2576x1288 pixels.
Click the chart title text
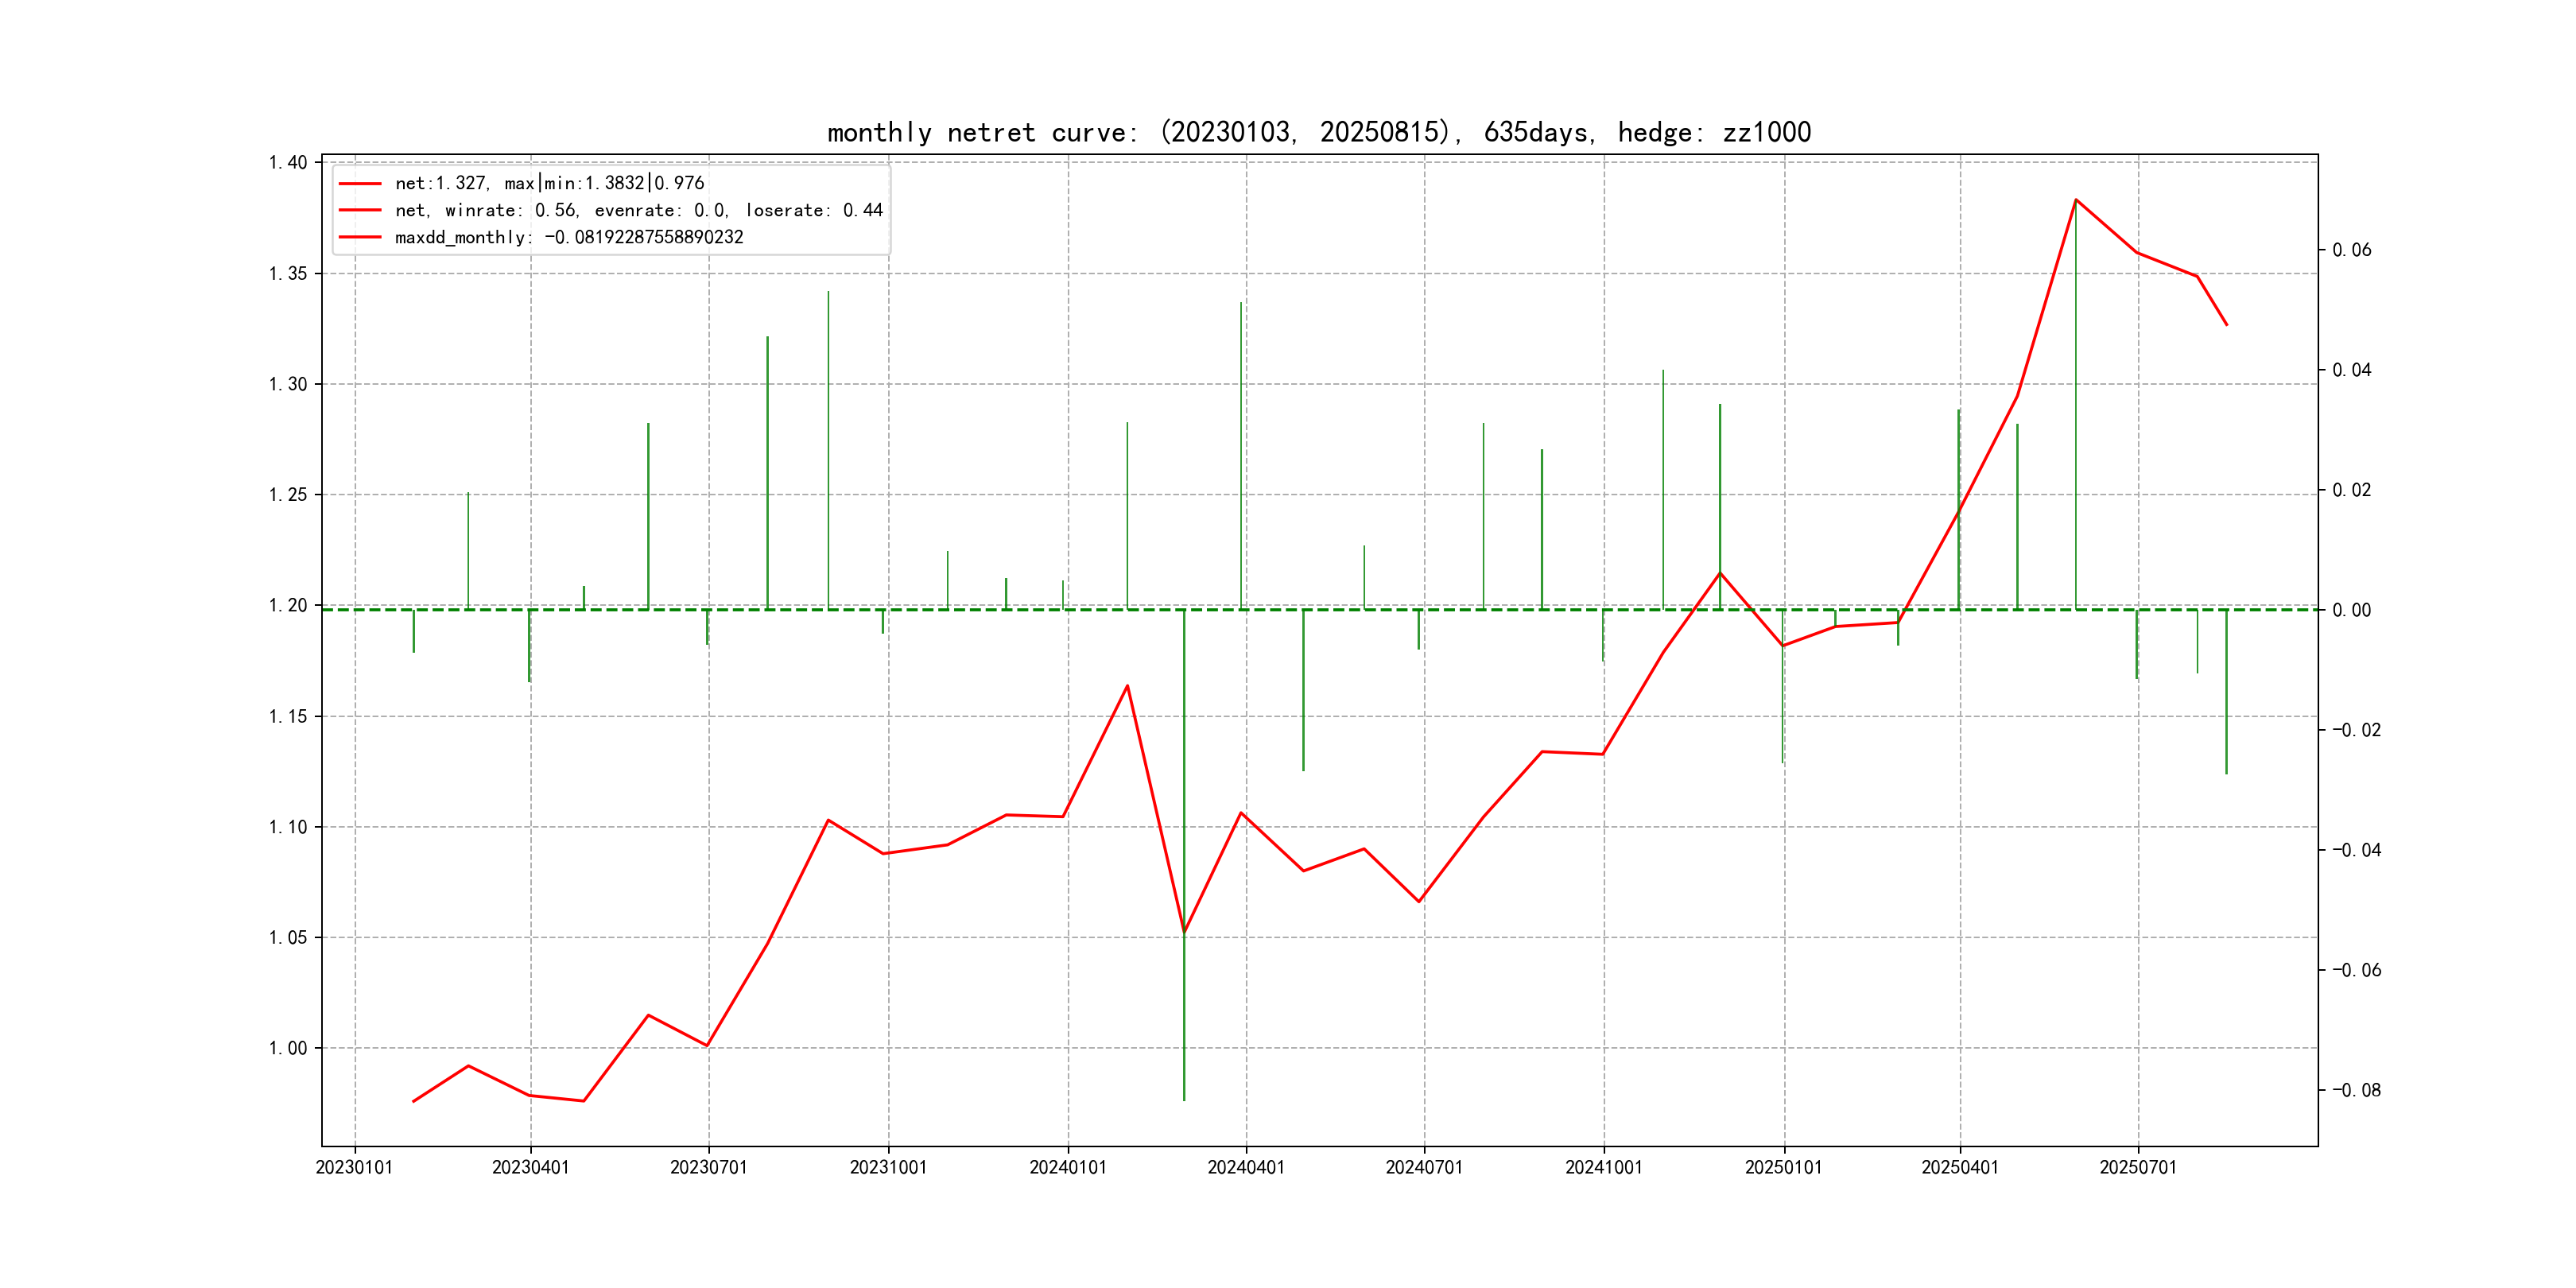coord(1318,132)
